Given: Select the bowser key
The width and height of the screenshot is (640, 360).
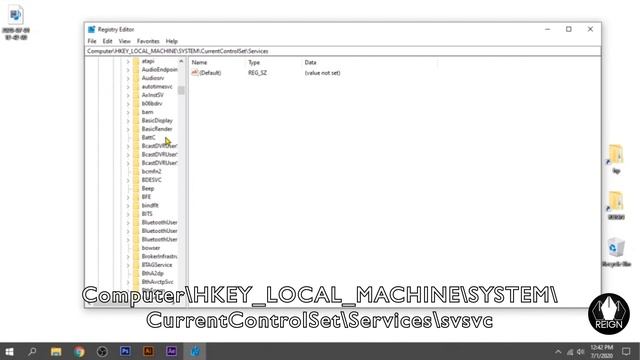Looking at the screenshot, I should pos(151,248).
